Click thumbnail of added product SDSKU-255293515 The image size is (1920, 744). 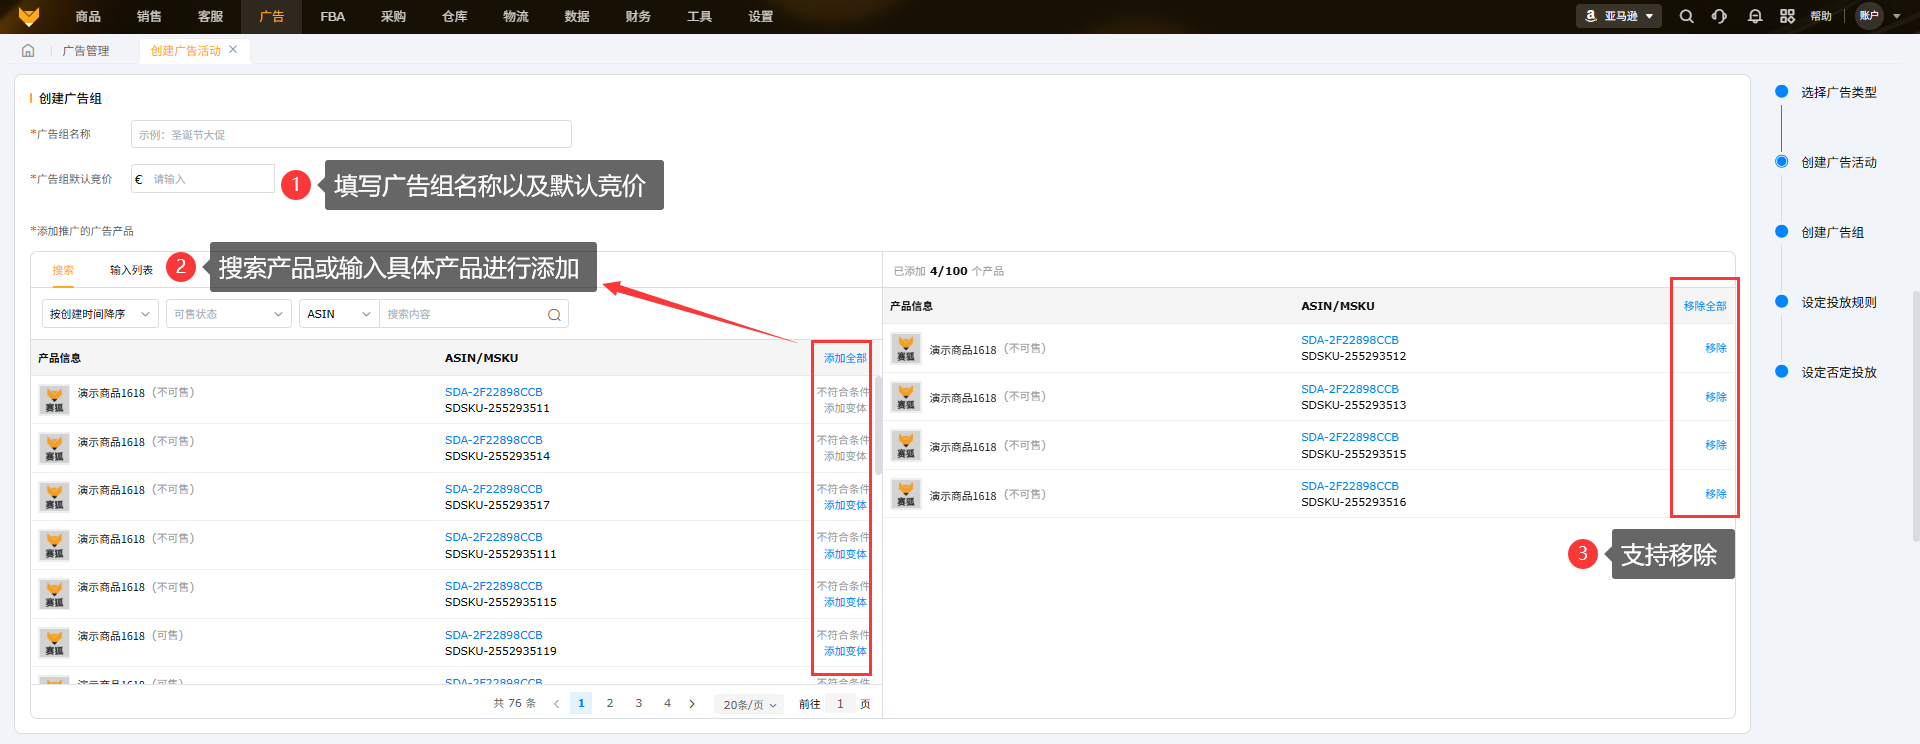click(x=906, y=445)
